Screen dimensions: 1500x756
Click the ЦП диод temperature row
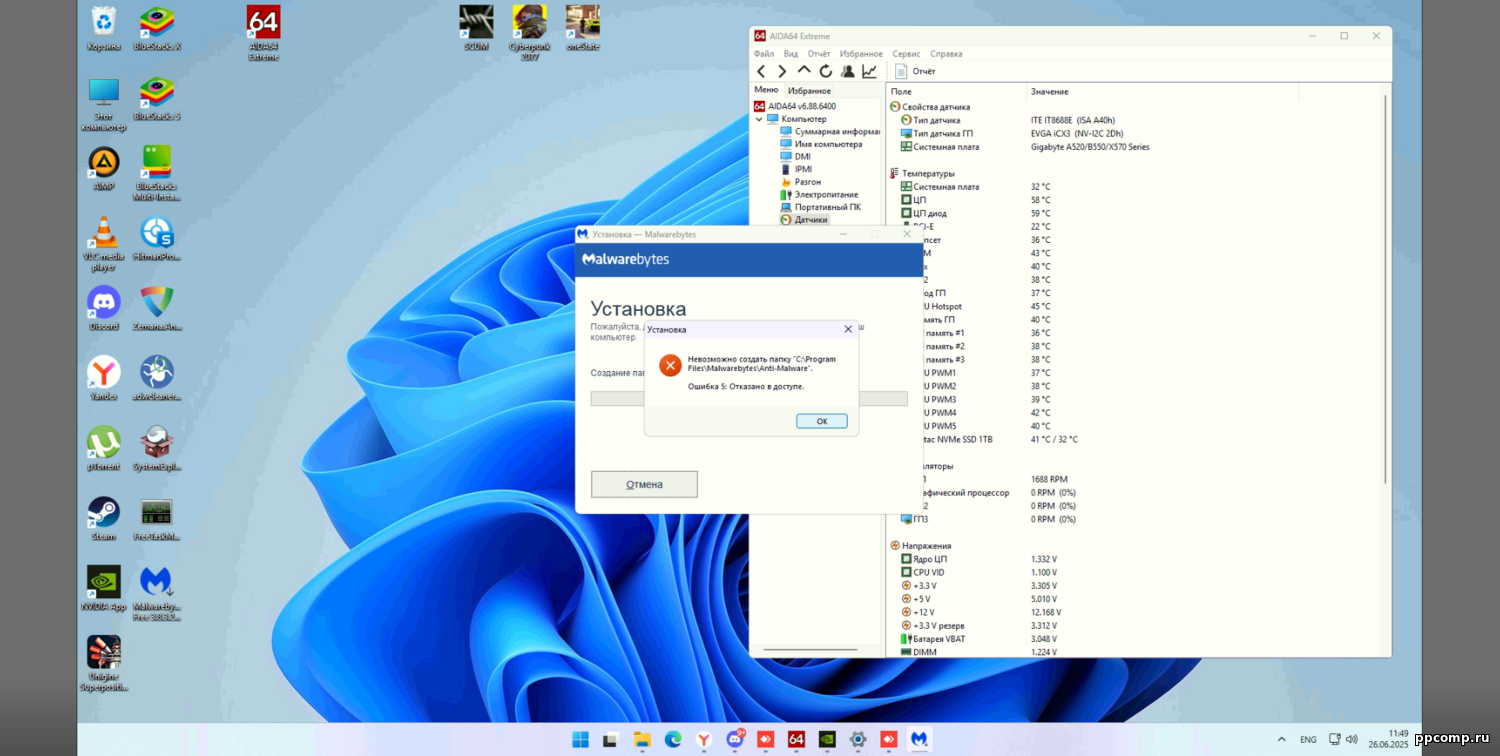pos(1135,213)
